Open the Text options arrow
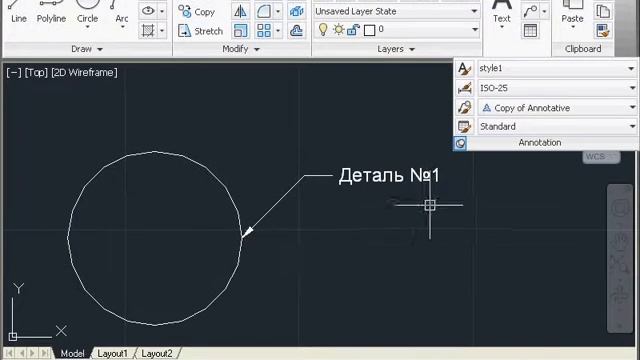 click(x=502, y=27)
